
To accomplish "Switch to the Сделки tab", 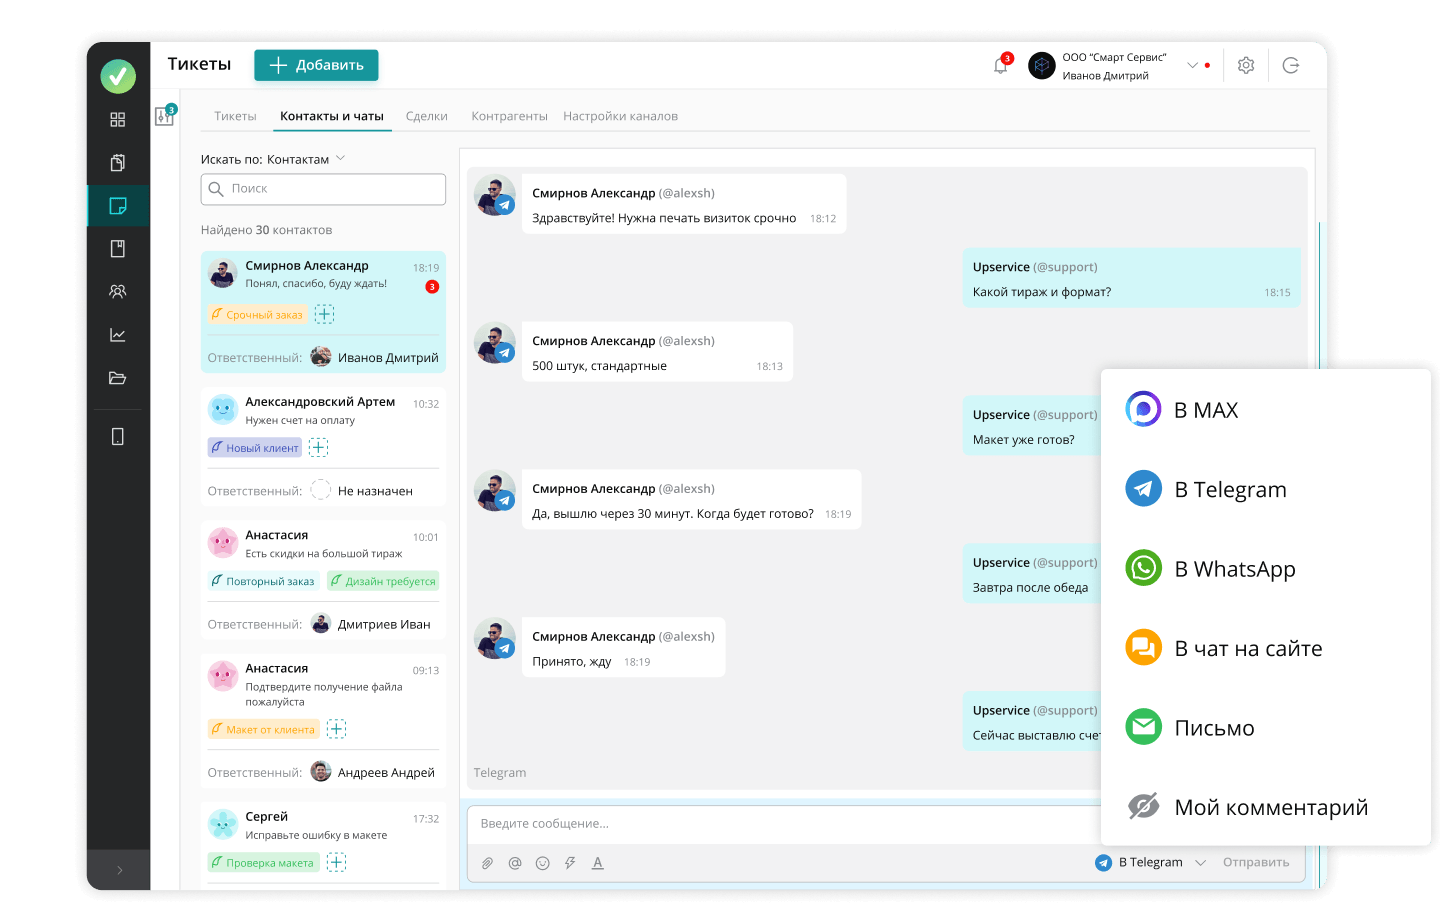I will pos(426,116).
